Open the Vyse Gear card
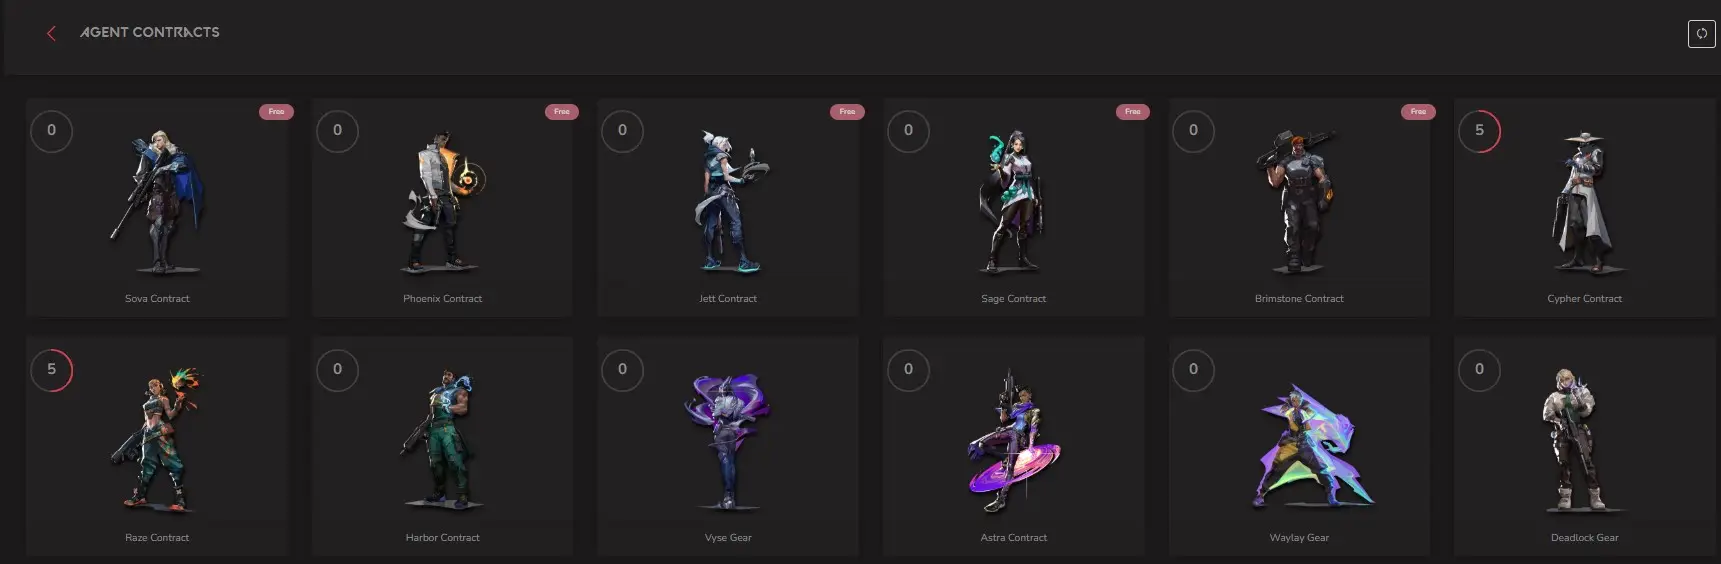The height and width of the screenshot is (564, 1721). [x=728, y=446]
